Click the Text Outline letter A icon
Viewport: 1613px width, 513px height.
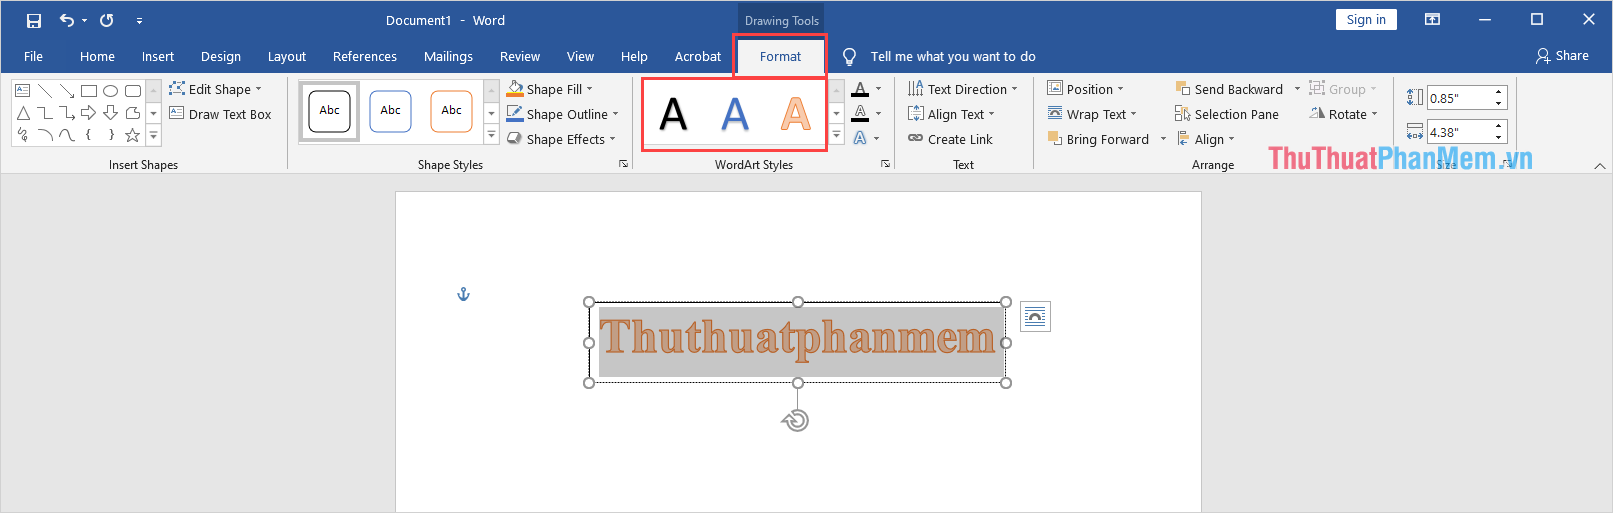[x=860, y=114]
